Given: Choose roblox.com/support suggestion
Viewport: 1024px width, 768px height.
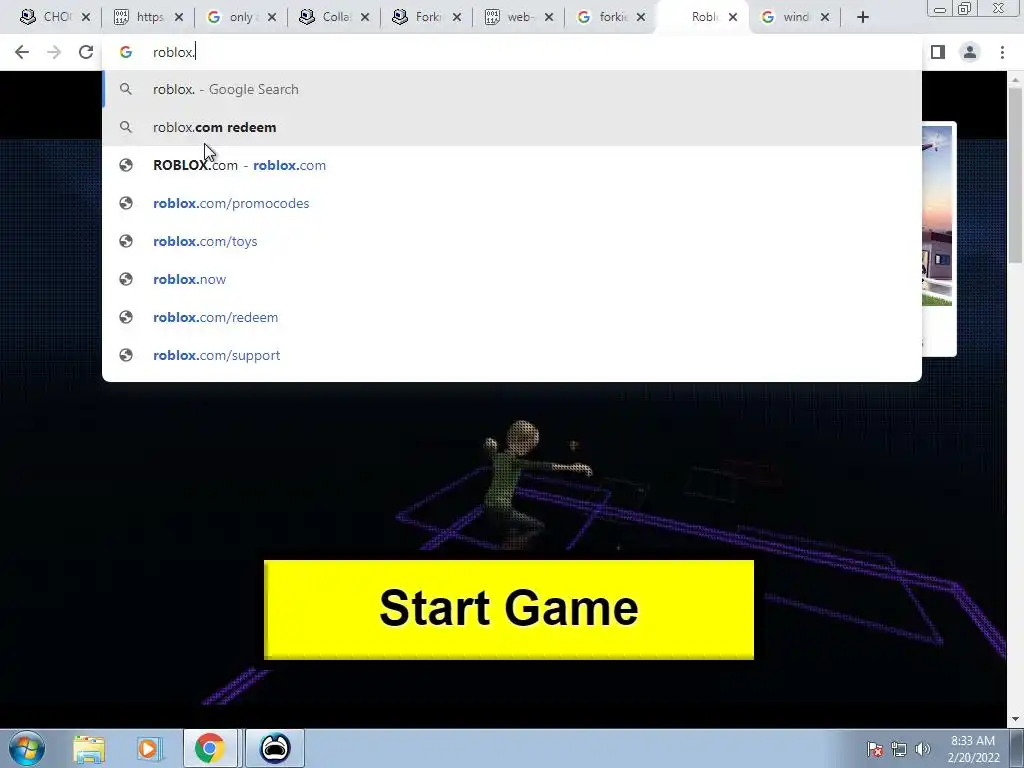Looking at the screenshot, I should click(511, 355).
